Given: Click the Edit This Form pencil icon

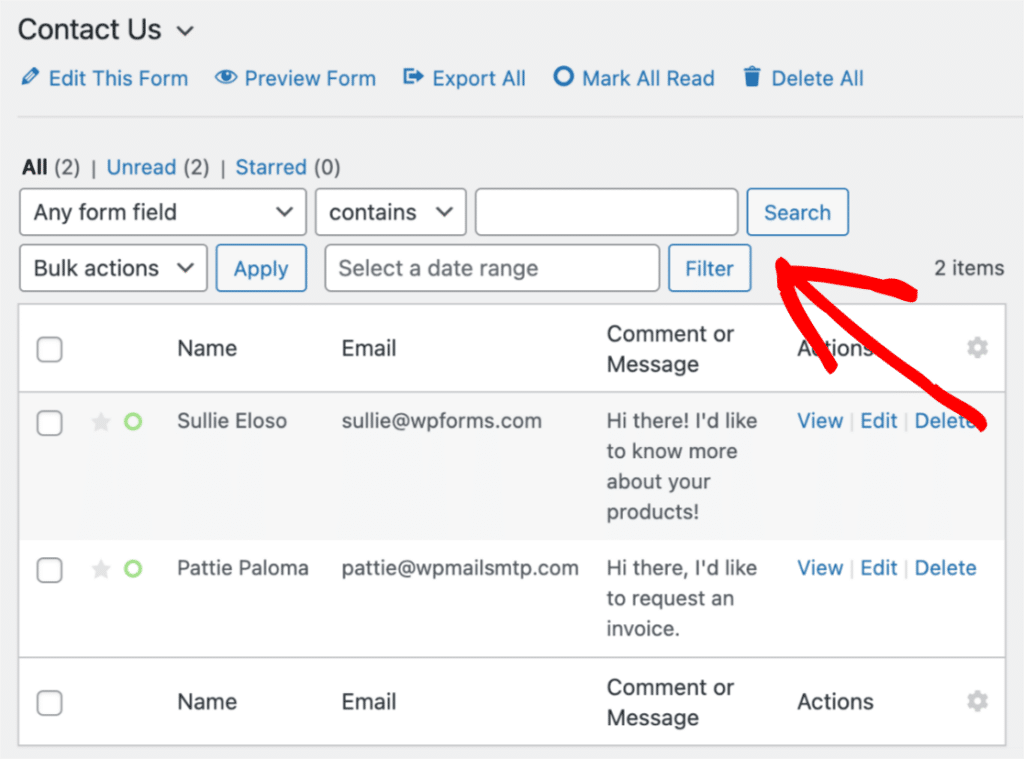Looking at the screenshot, I should click(31, 78).
